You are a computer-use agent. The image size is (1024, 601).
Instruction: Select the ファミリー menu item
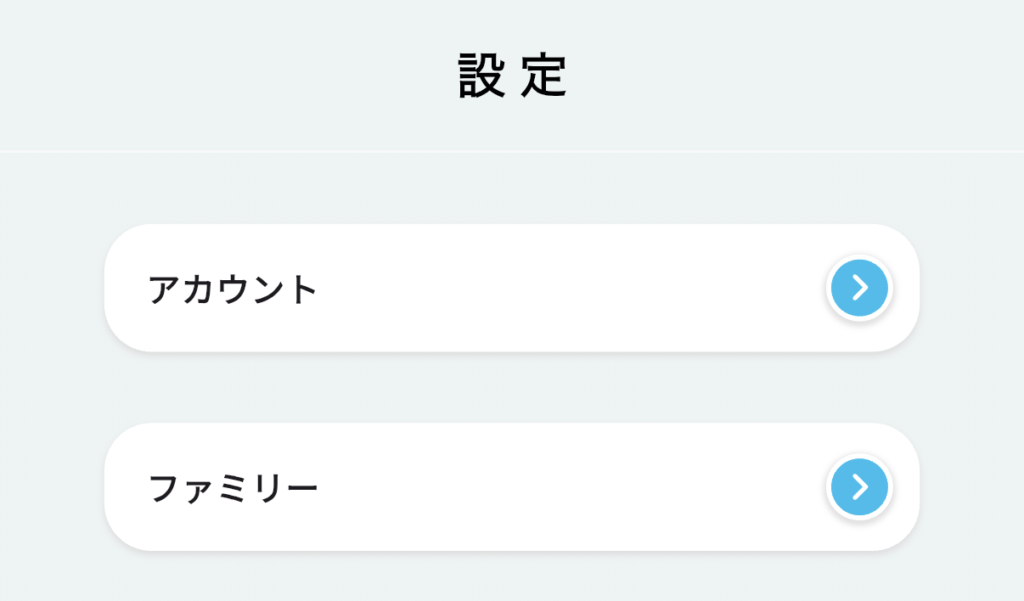click(x=511, y=487)
